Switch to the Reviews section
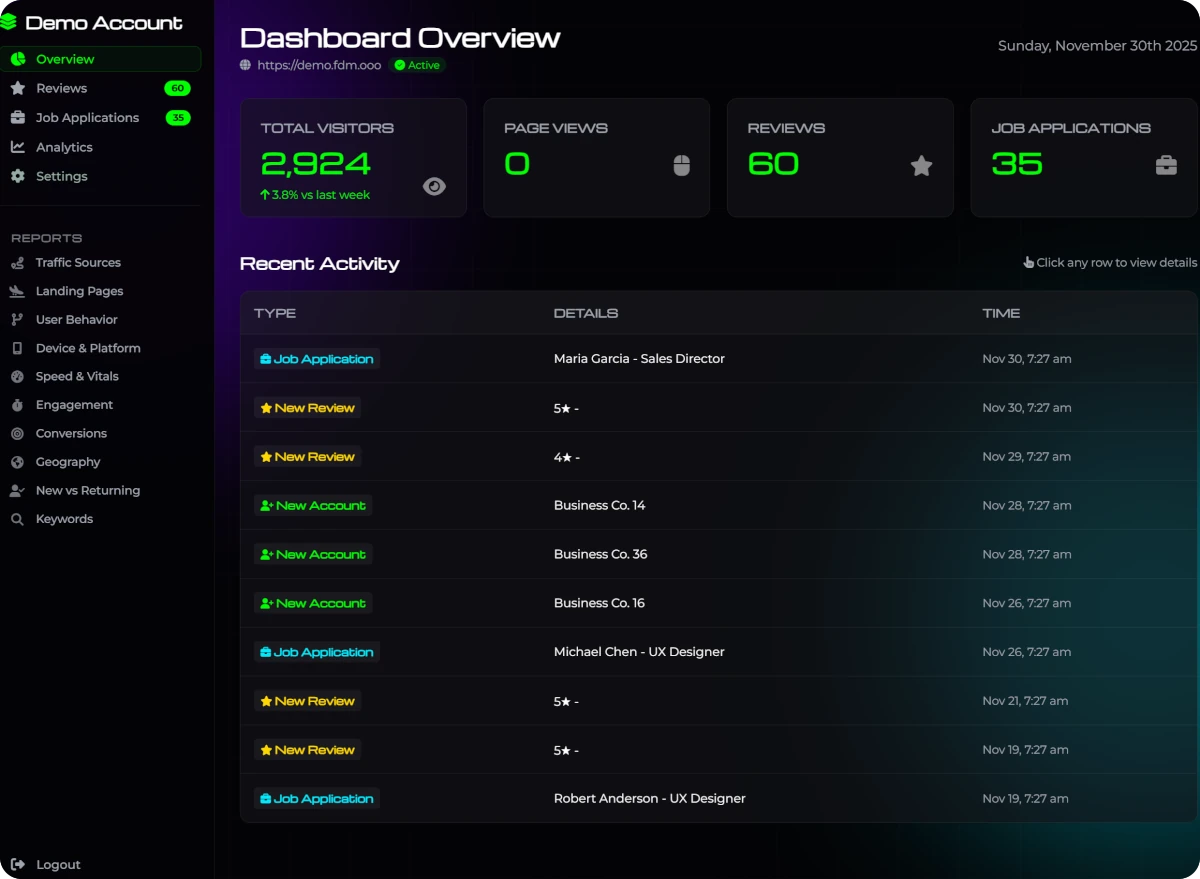The width and height of the screenshot is (1200, 879). pos(61,88)
